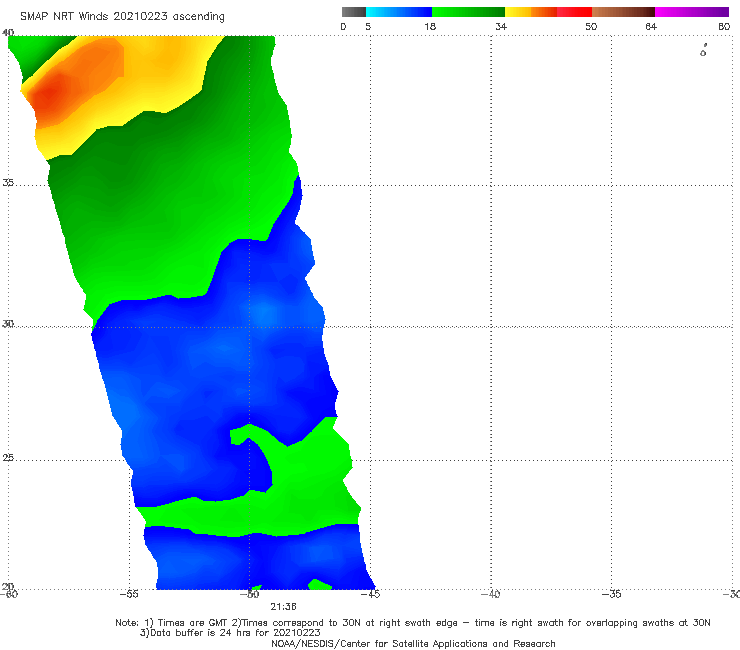Click the note 'Data buffer is 24 hrs for 20210223'
This screenshot has width=740, height=650.
click(x=235, y=633)
